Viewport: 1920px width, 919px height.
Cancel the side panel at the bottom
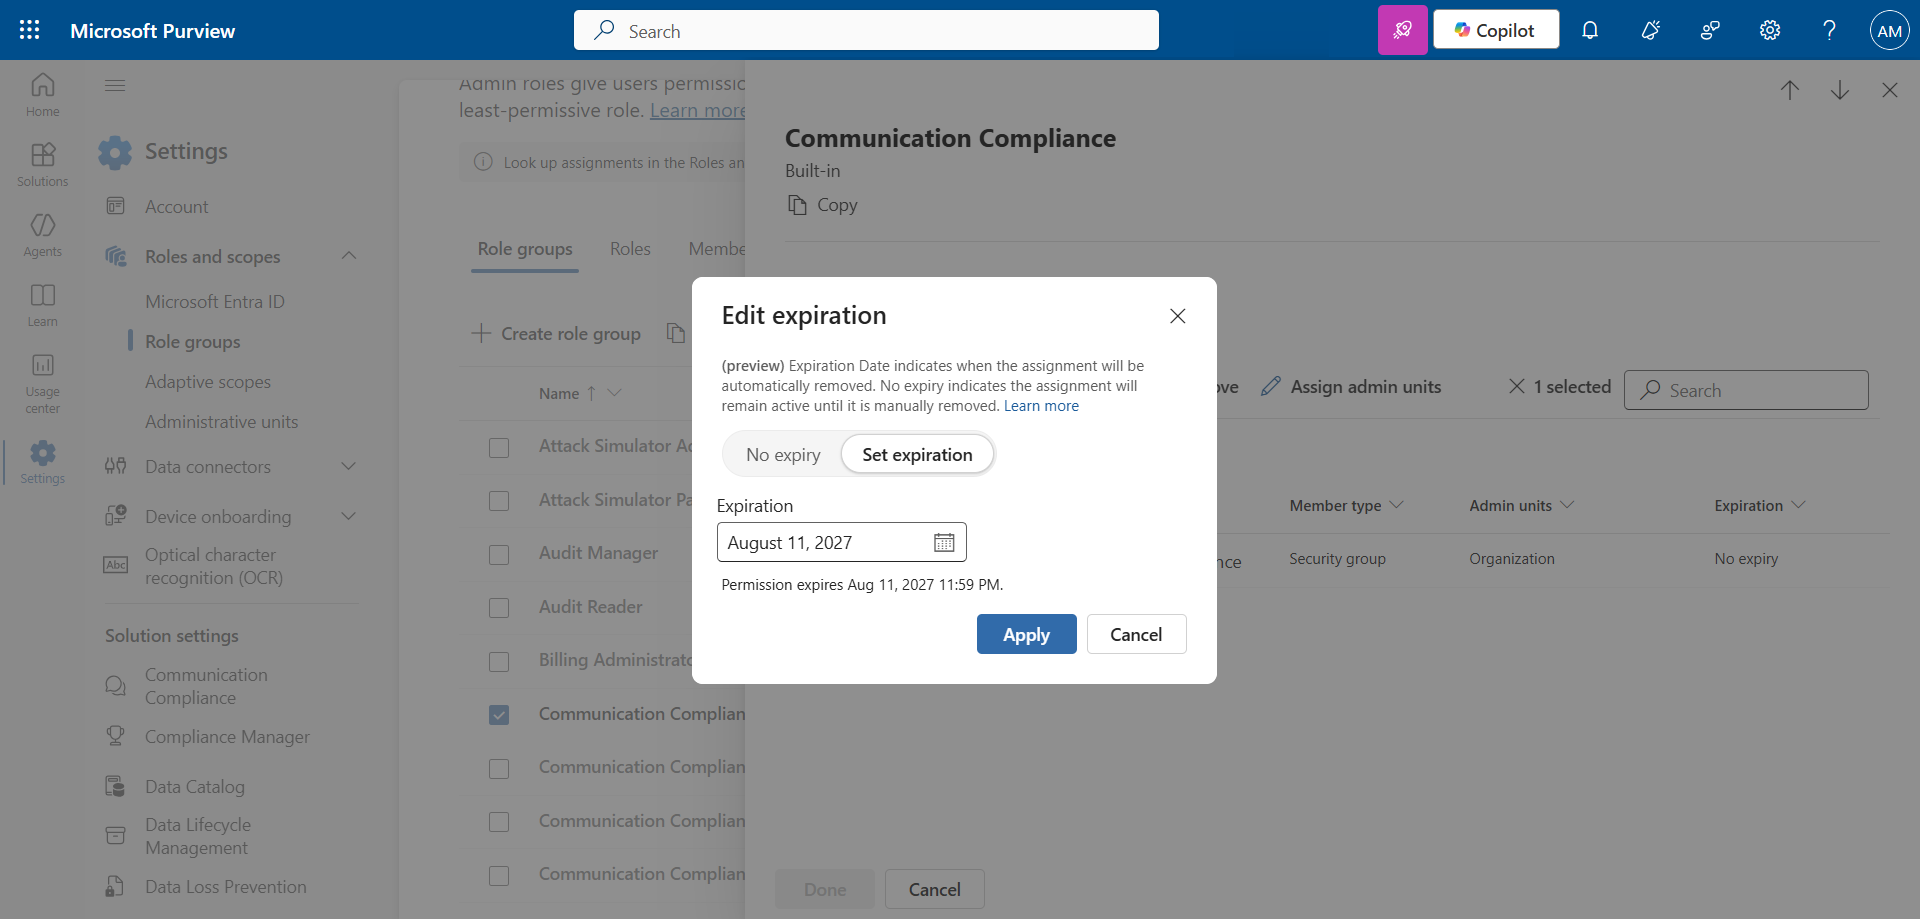coord(935,889)
